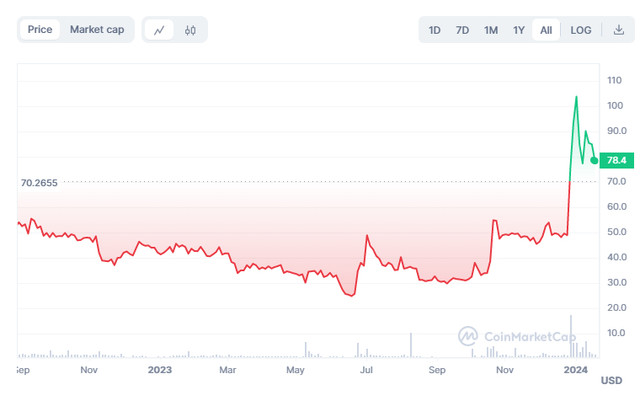Click the 70.2655 baseline price label
Screen dimensions: 640x396
click(x=39, y=182)
